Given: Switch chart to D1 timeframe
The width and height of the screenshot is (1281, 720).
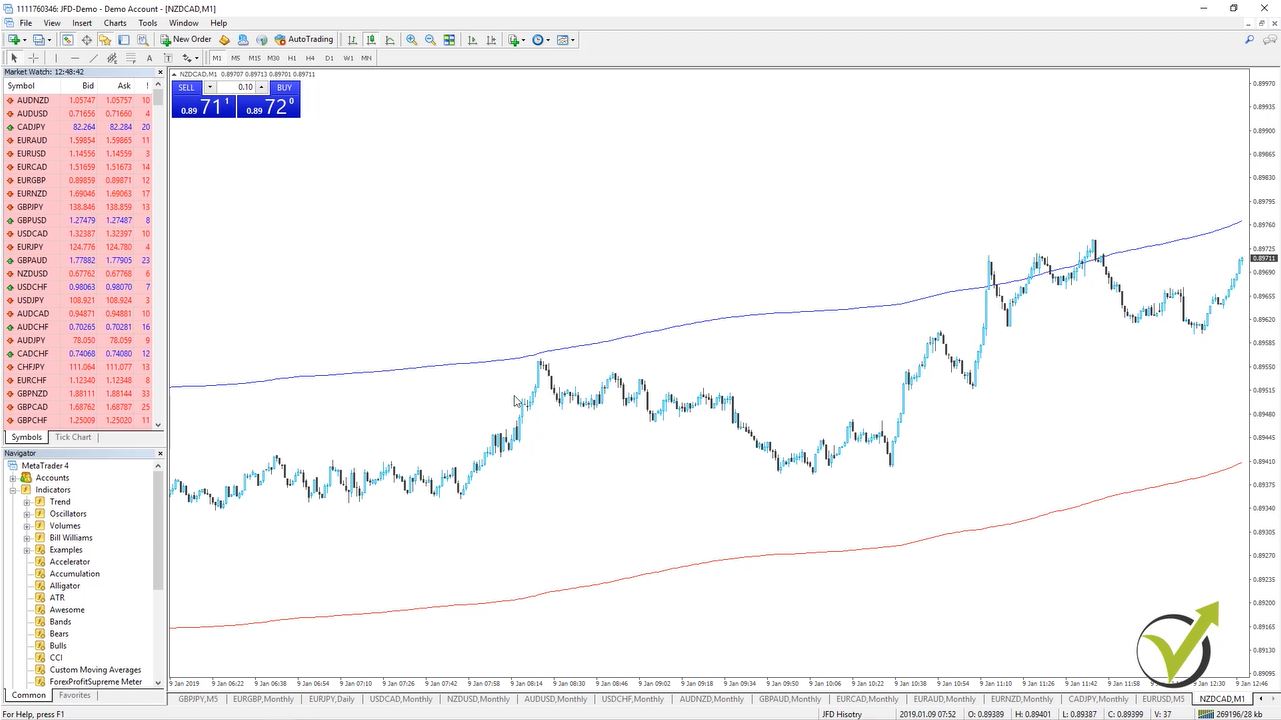Looking at the screenshot, I should pyautogui.click(x=329, y=58).
